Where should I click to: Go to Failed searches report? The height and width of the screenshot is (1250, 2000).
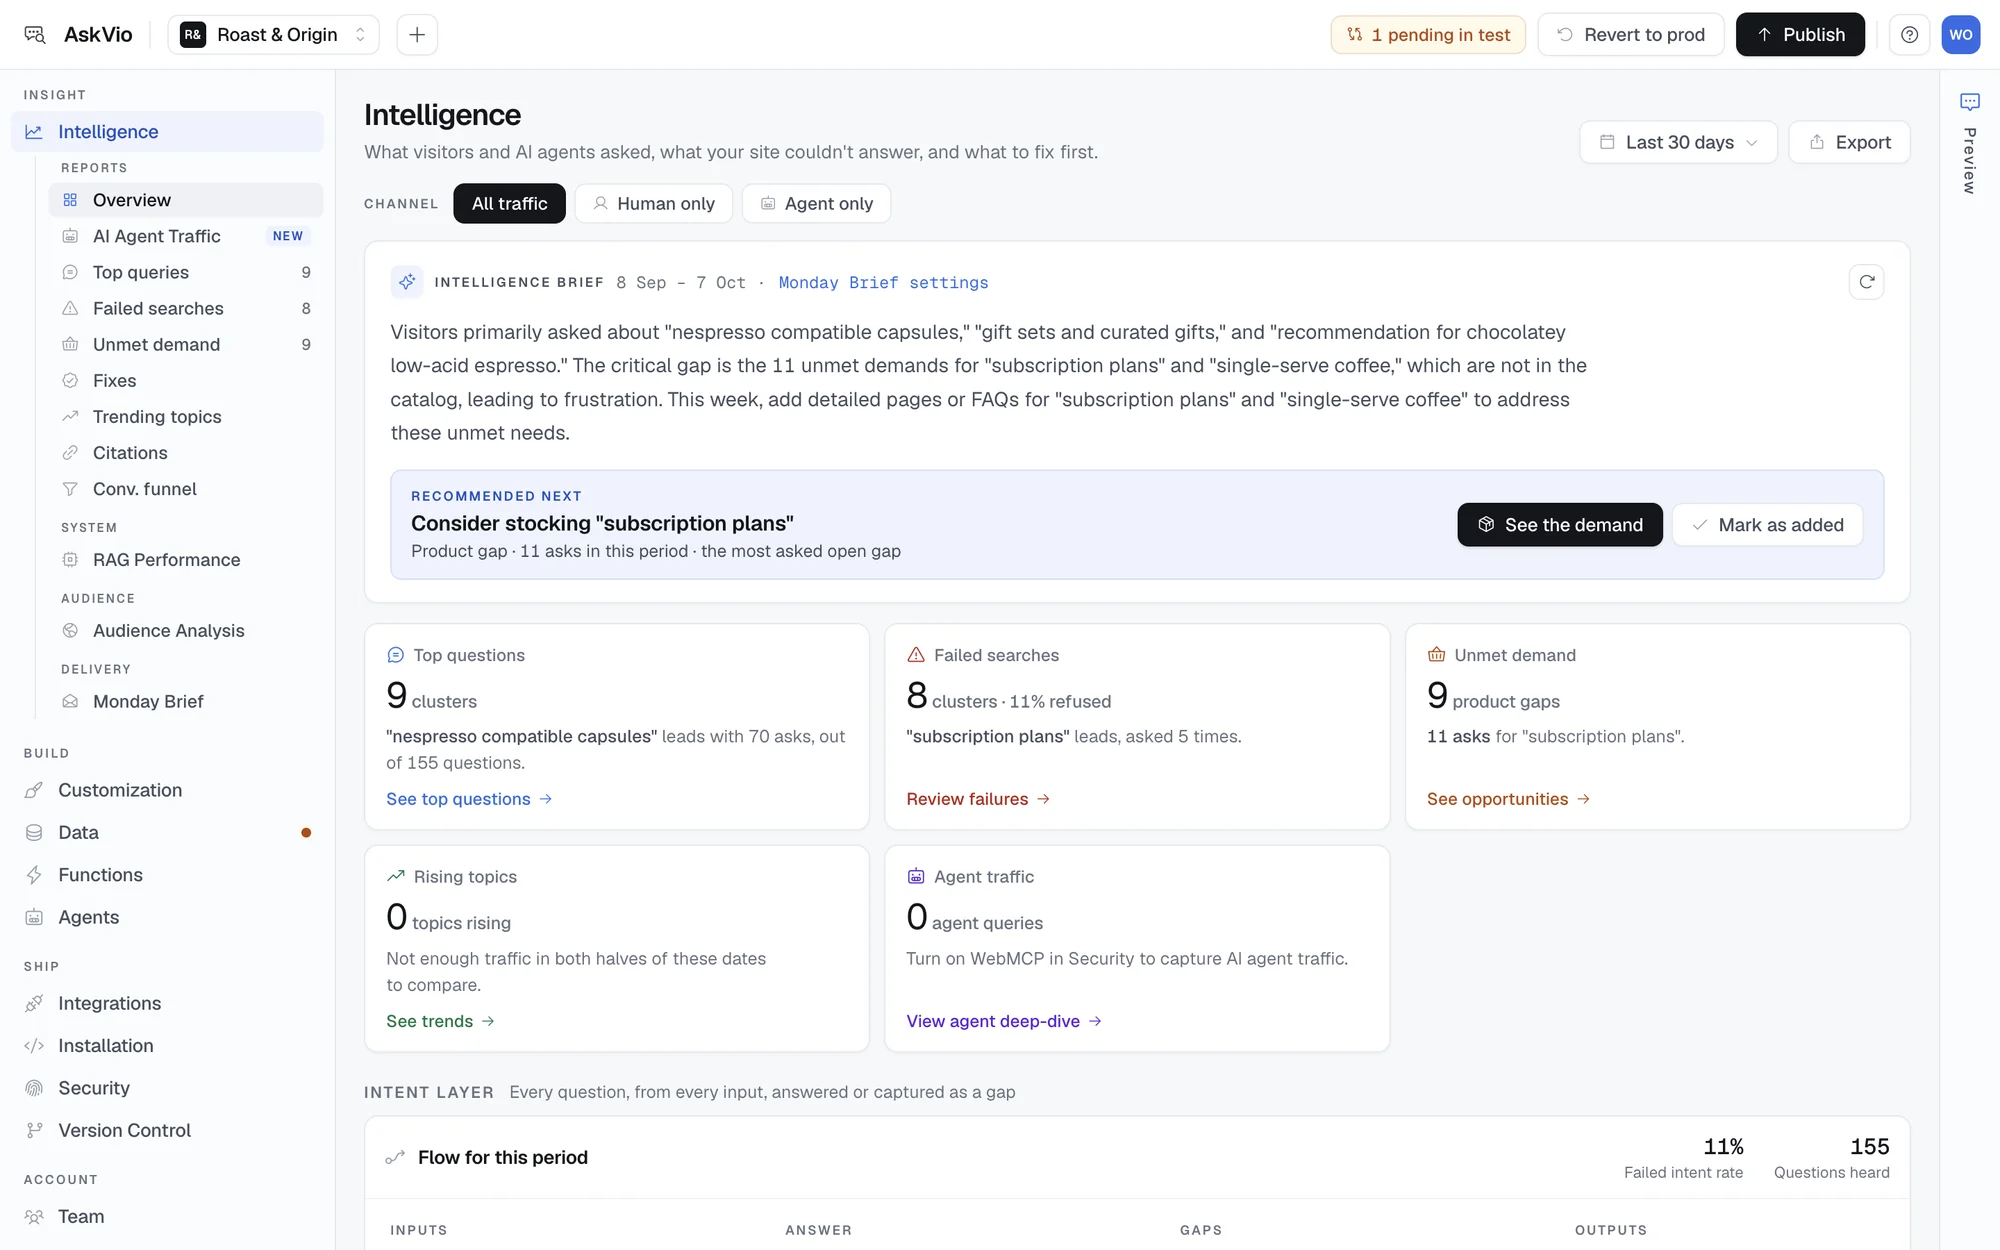click(x=185, y=308)
